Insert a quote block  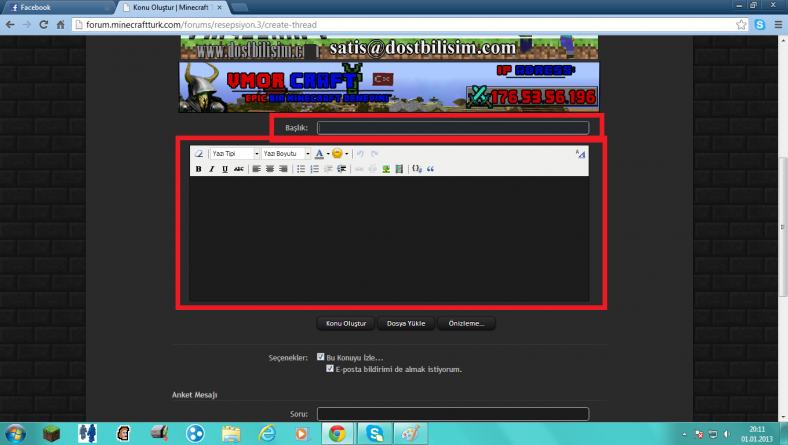[x=430, y=169]
